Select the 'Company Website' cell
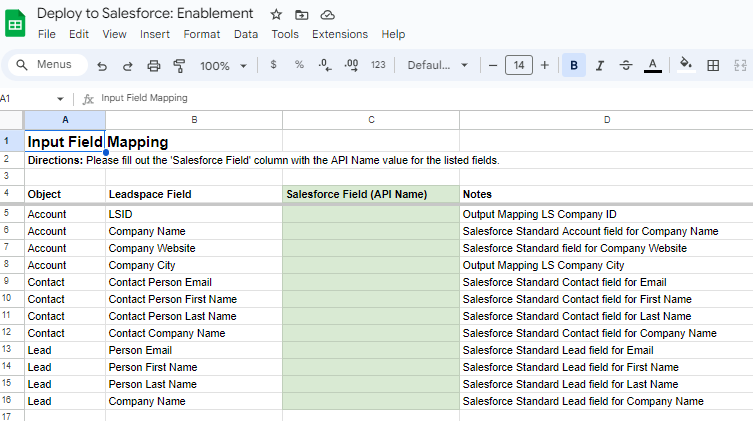The image size is (753, 421). 194,248
